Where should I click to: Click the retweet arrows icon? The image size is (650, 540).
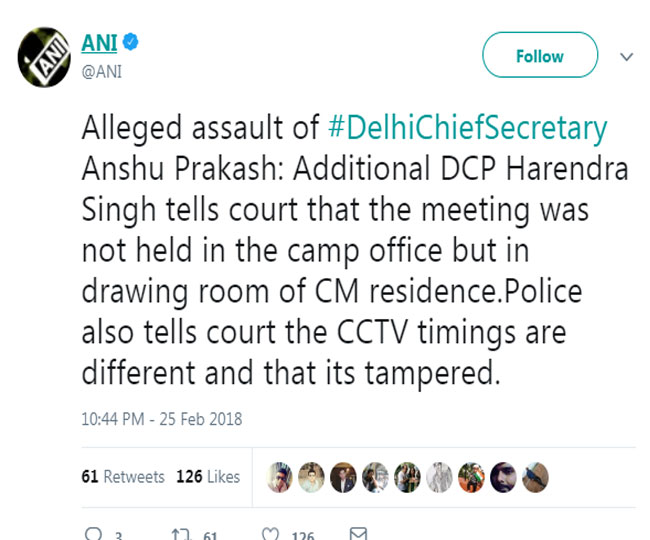181,535
